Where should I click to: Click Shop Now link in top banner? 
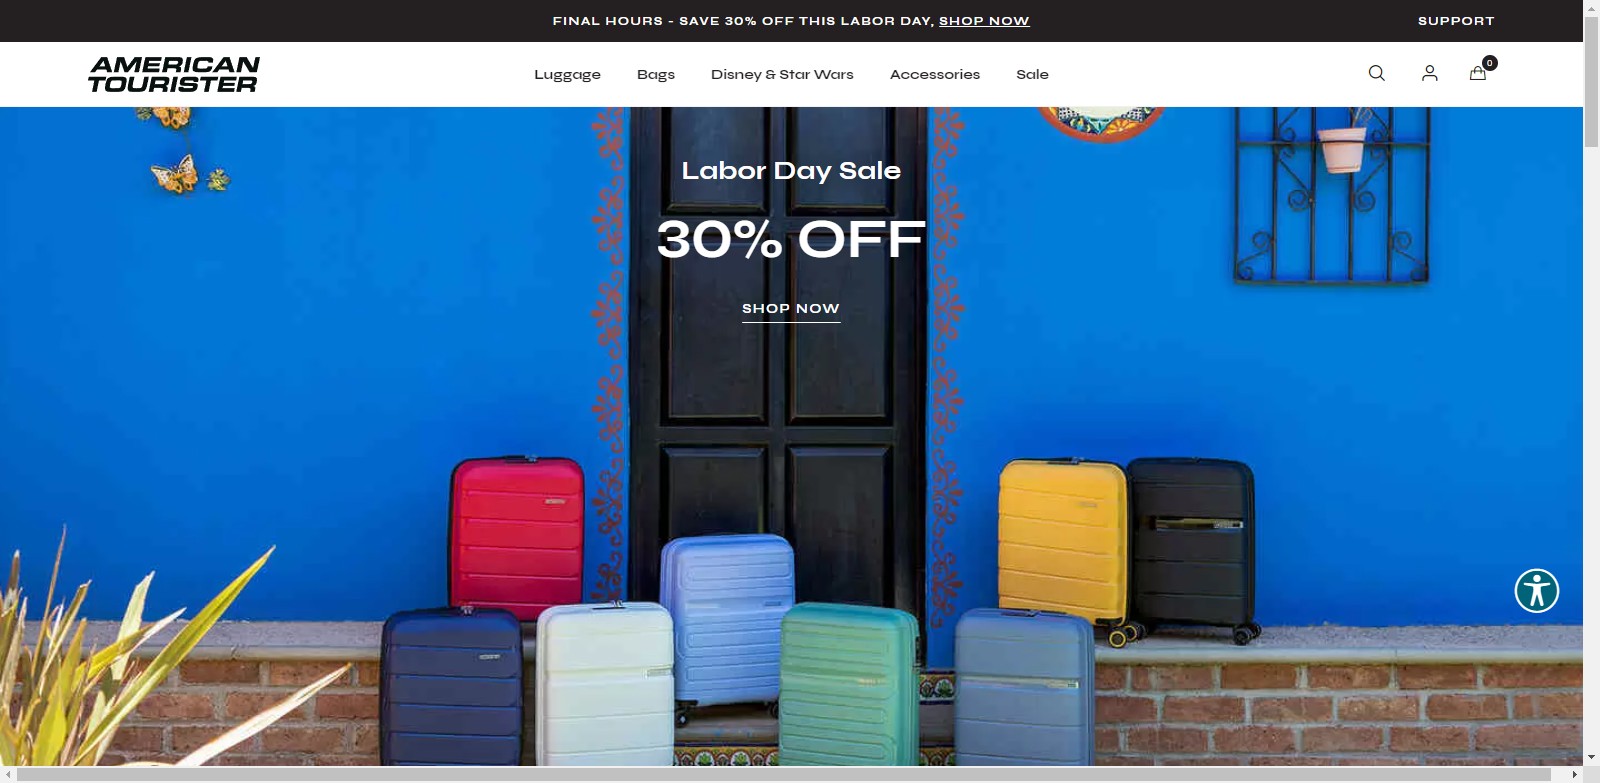(984, 21)
